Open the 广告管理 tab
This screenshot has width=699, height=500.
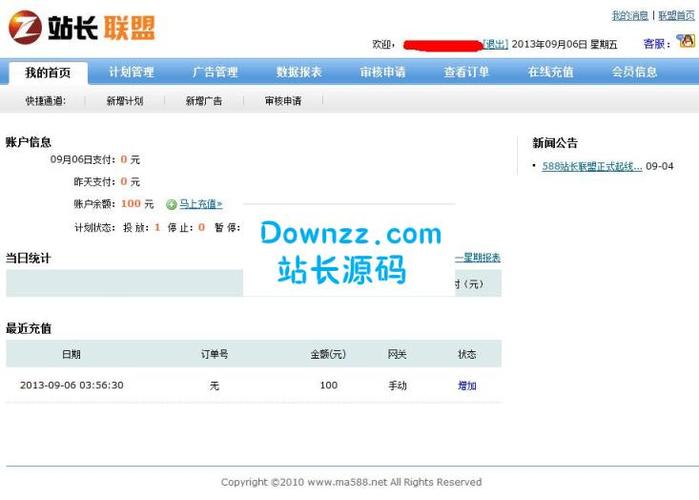(215, 72)
